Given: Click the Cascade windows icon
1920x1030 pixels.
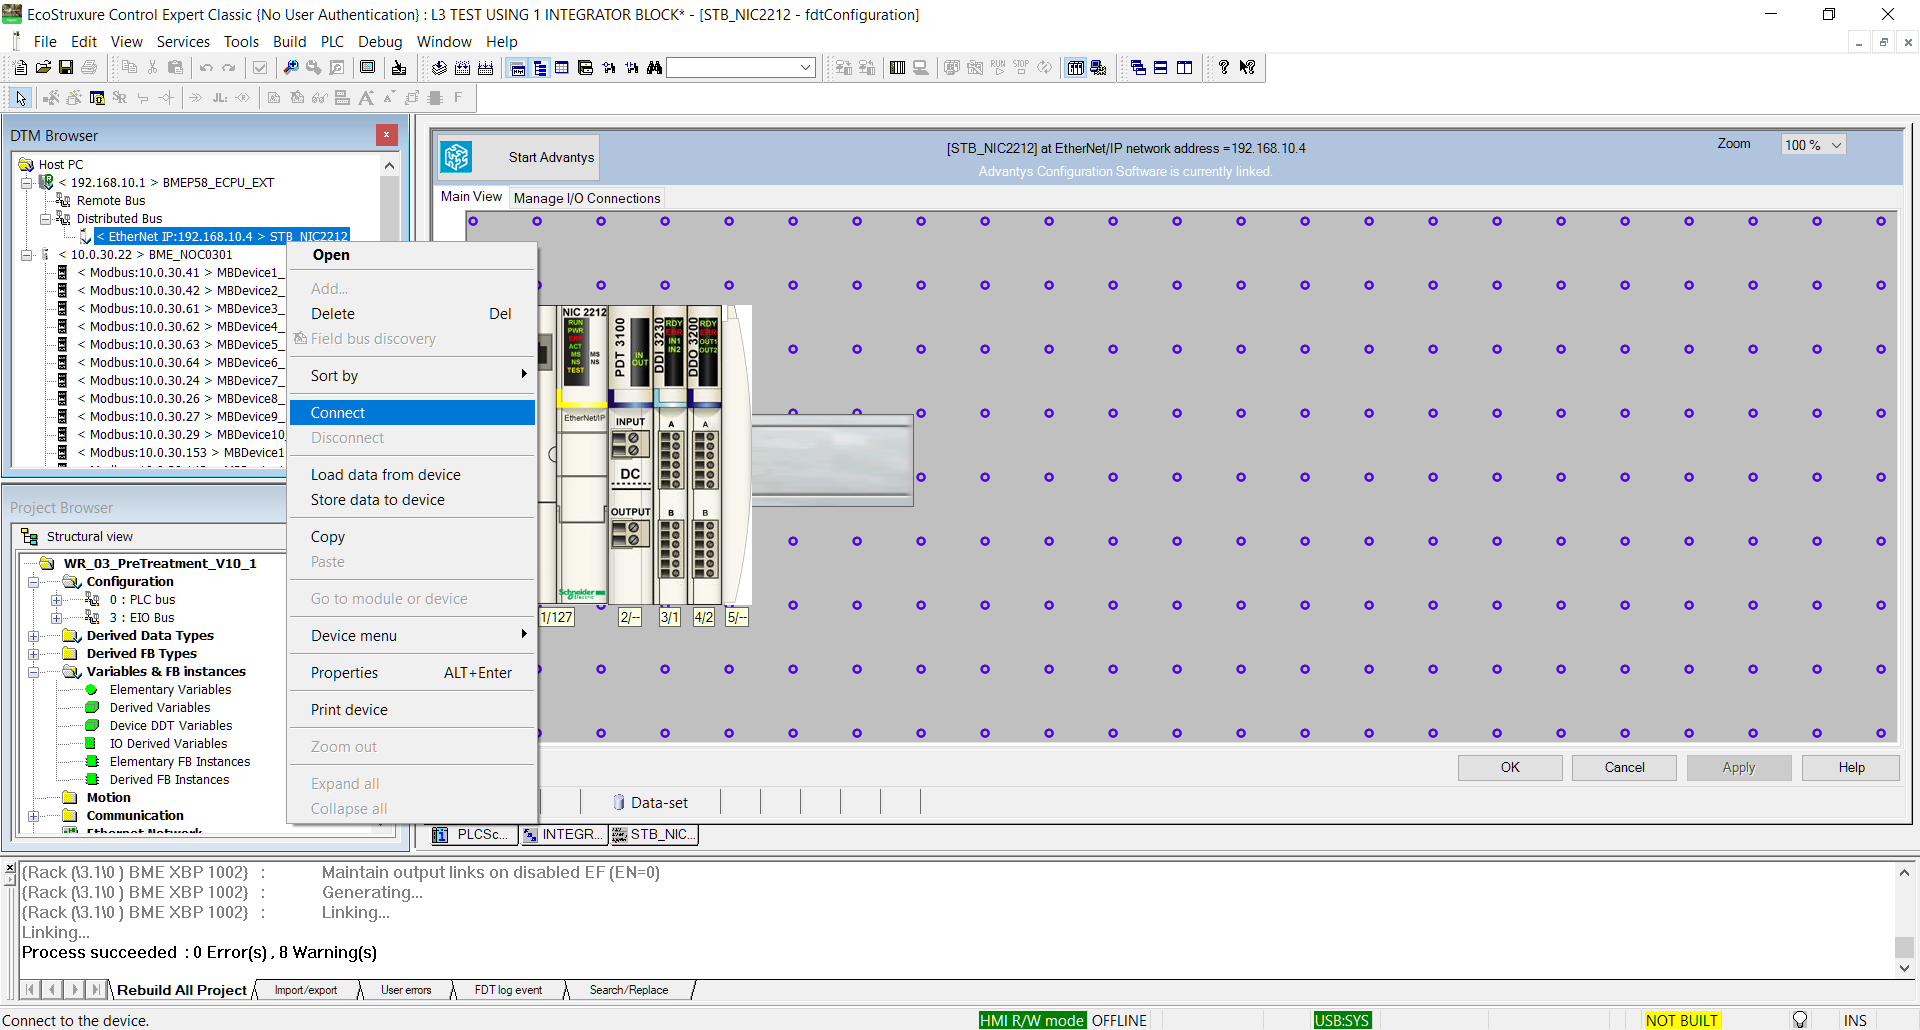Looking at the screenshot, I should tap(1138, 67).
